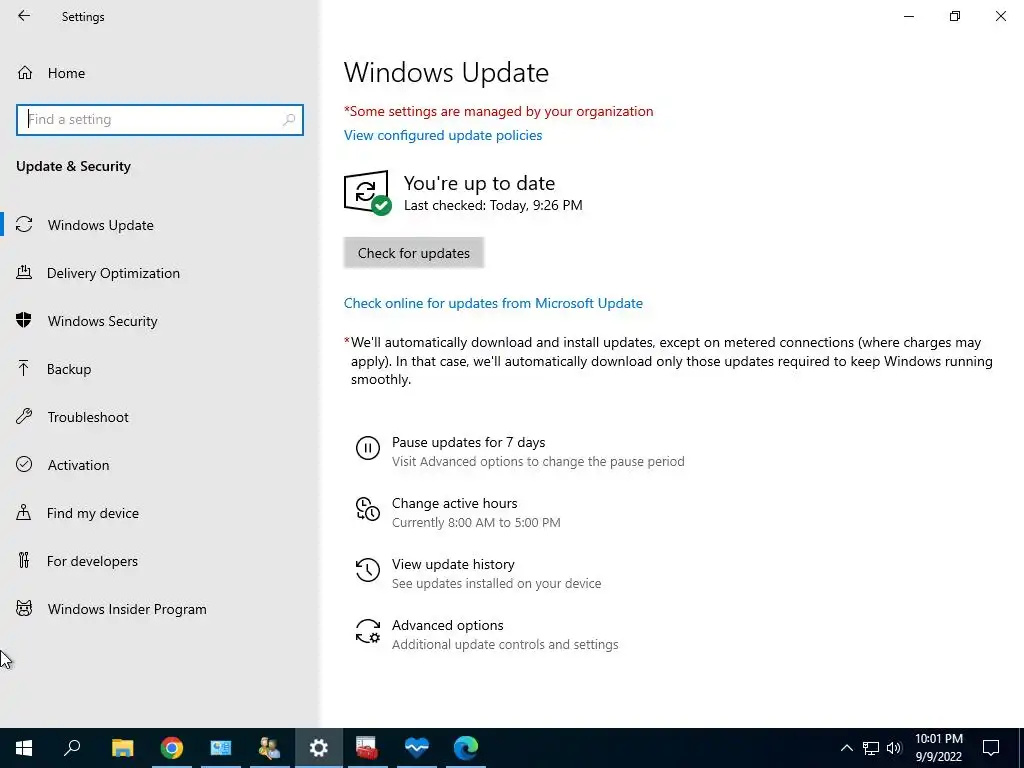Focus the Find a setting search box
The height and width of the screenshot is (768, 1024).
159,120
